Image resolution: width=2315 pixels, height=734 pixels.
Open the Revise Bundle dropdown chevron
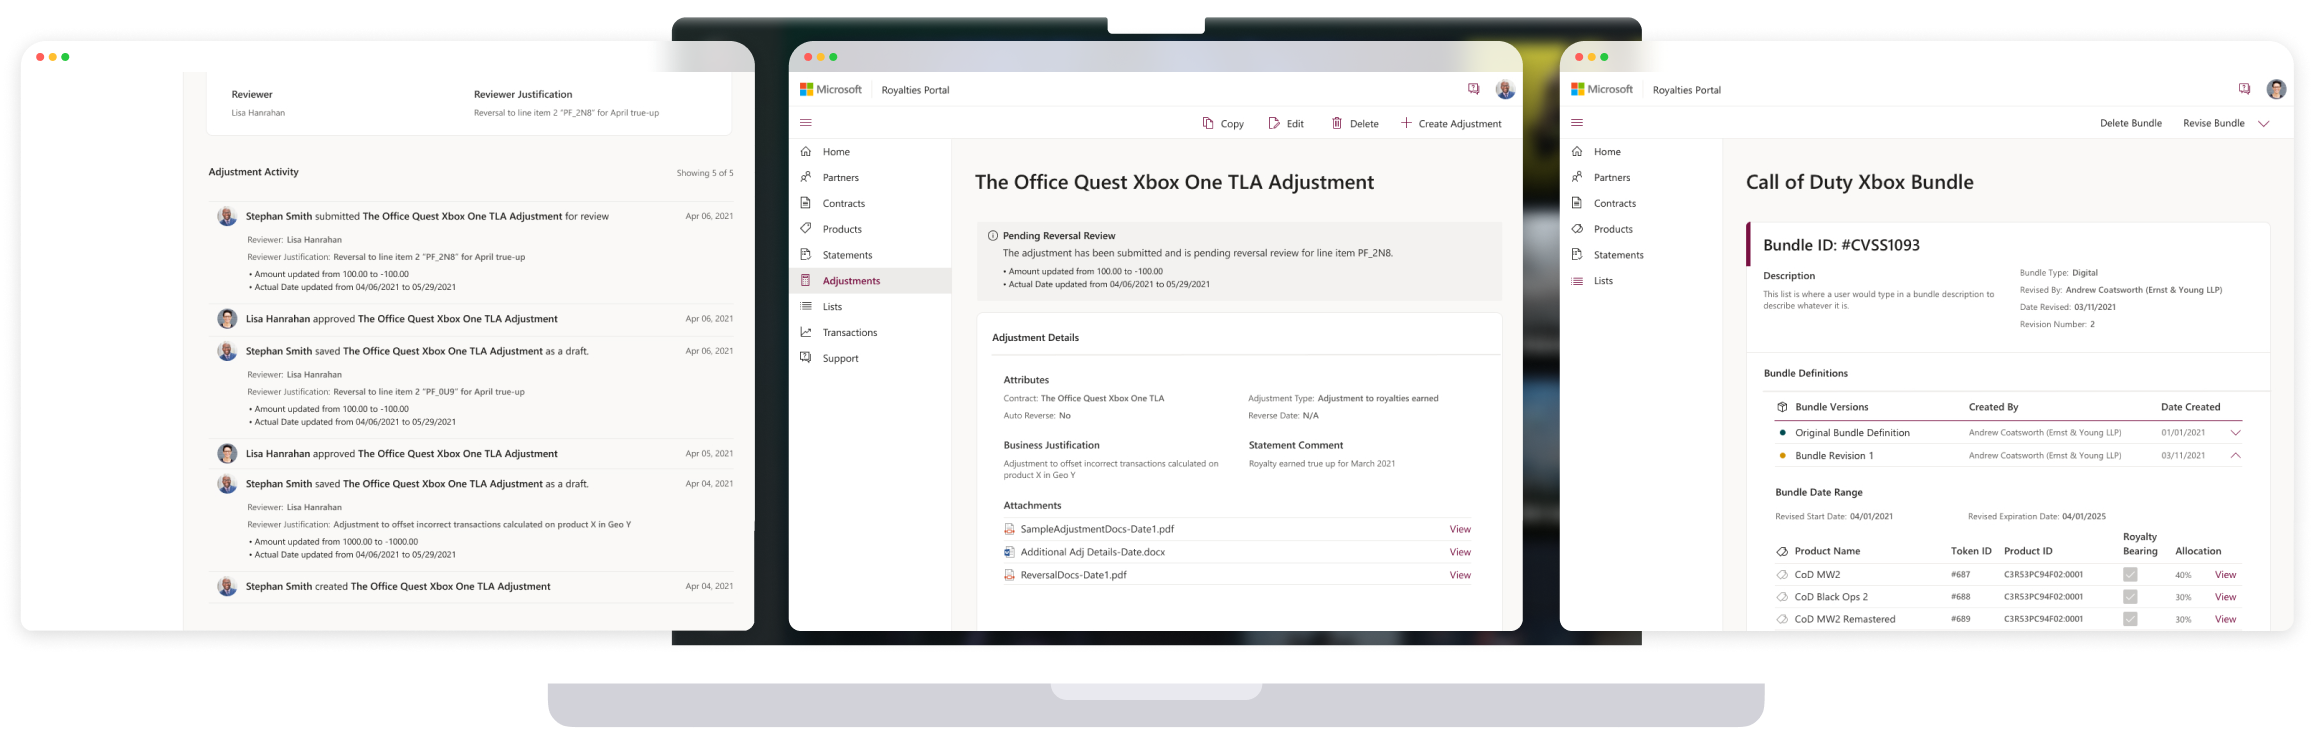[2264, 123]
